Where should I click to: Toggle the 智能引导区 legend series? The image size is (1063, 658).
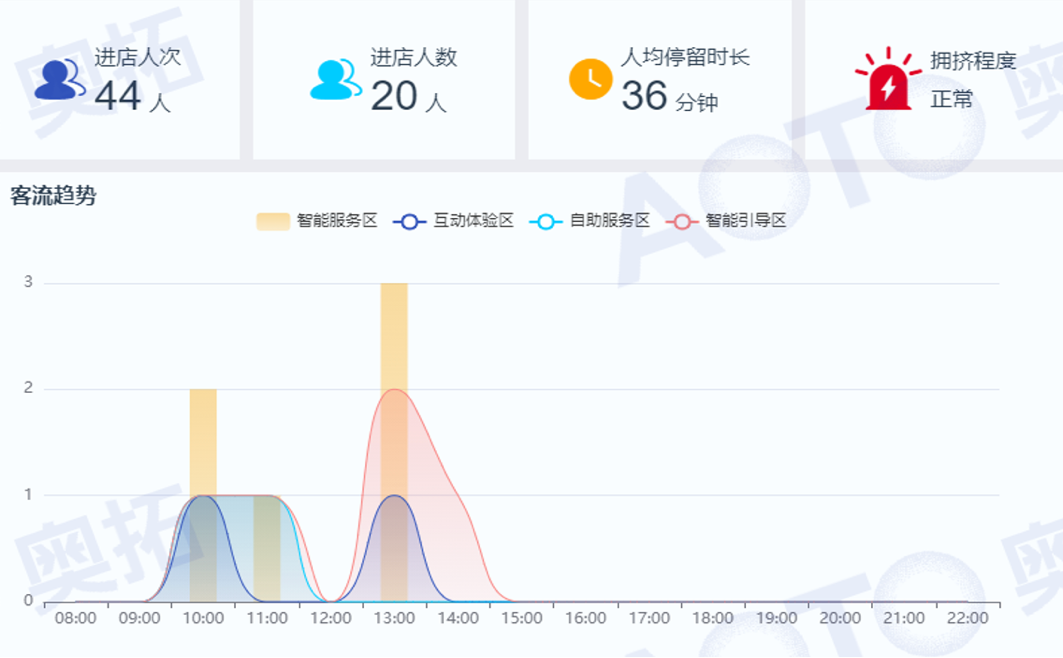click(726, 221)
